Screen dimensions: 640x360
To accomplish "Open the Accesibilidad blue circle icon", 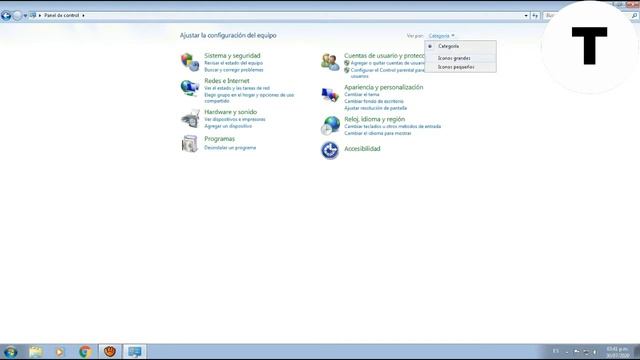I will tap(330, 150).
